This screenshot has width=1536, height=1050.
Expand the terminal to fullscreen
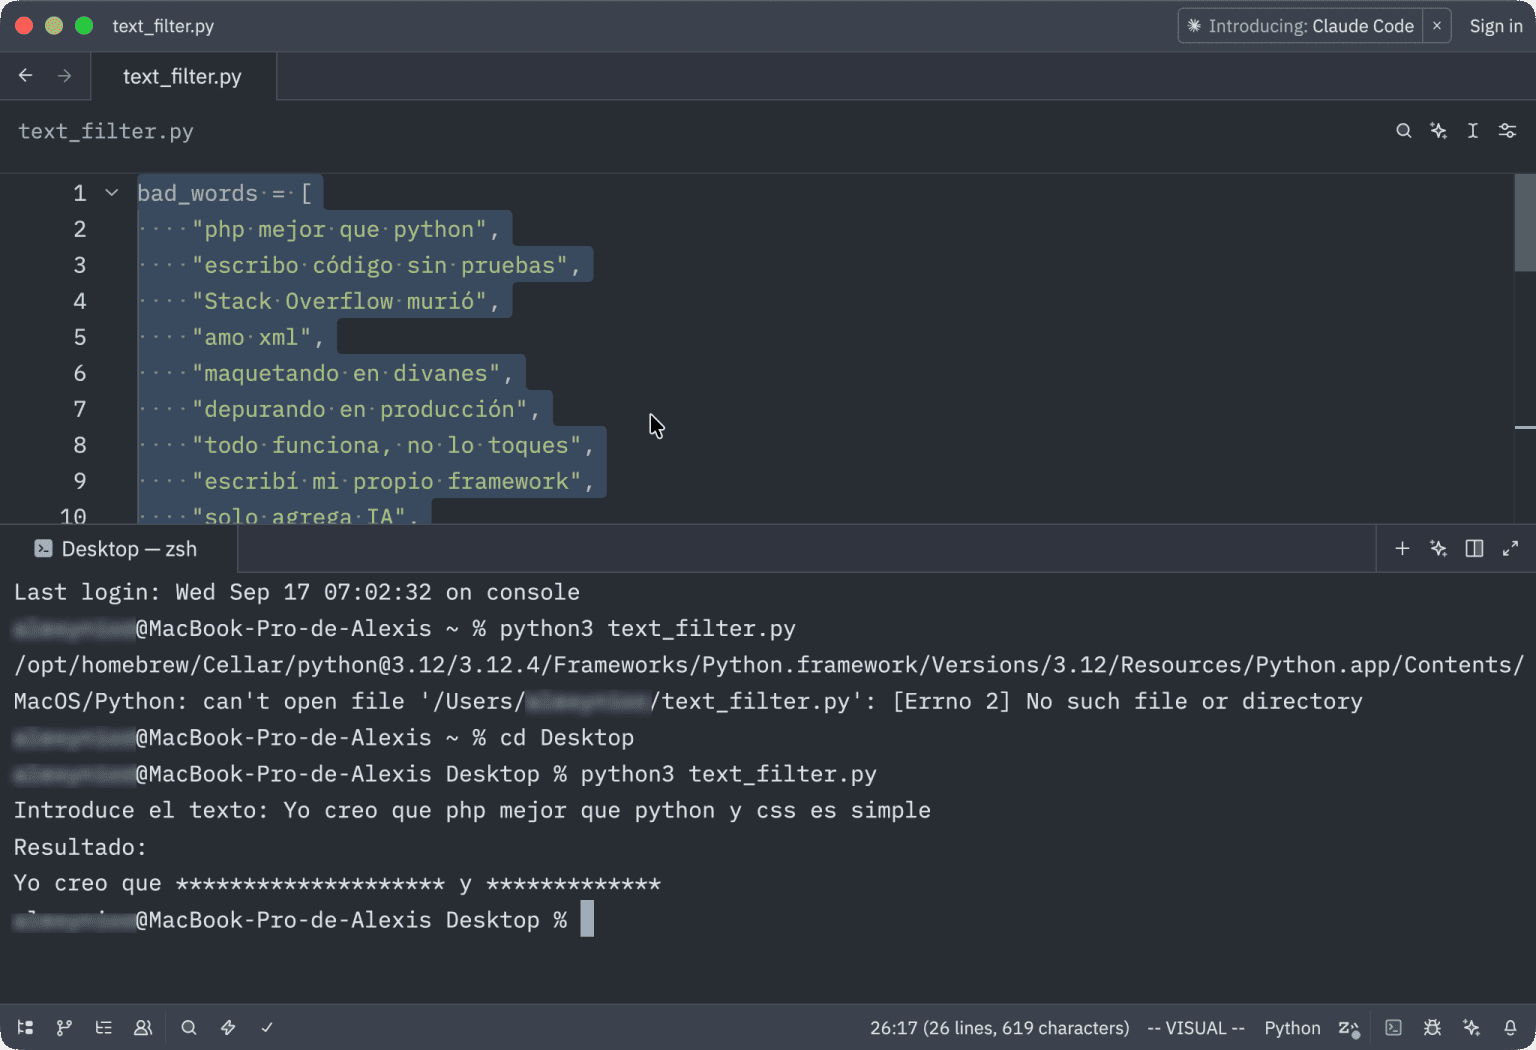click(1510, 548)
